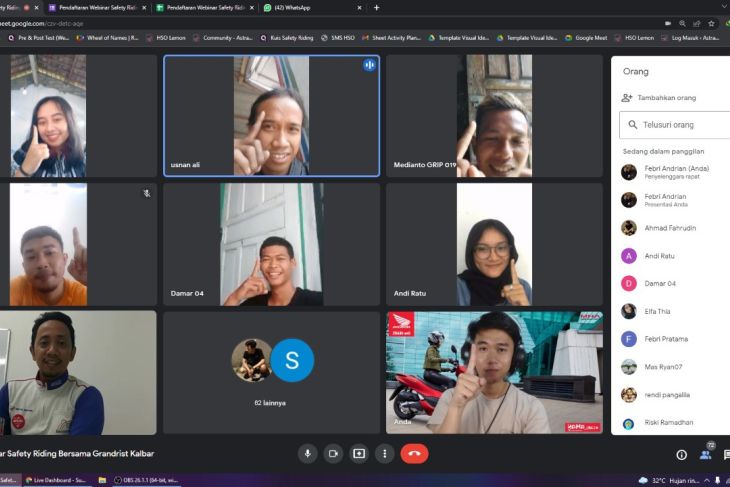Click the blue S avatar in lainnya tile
730x487 pixels.
[292, 360]
